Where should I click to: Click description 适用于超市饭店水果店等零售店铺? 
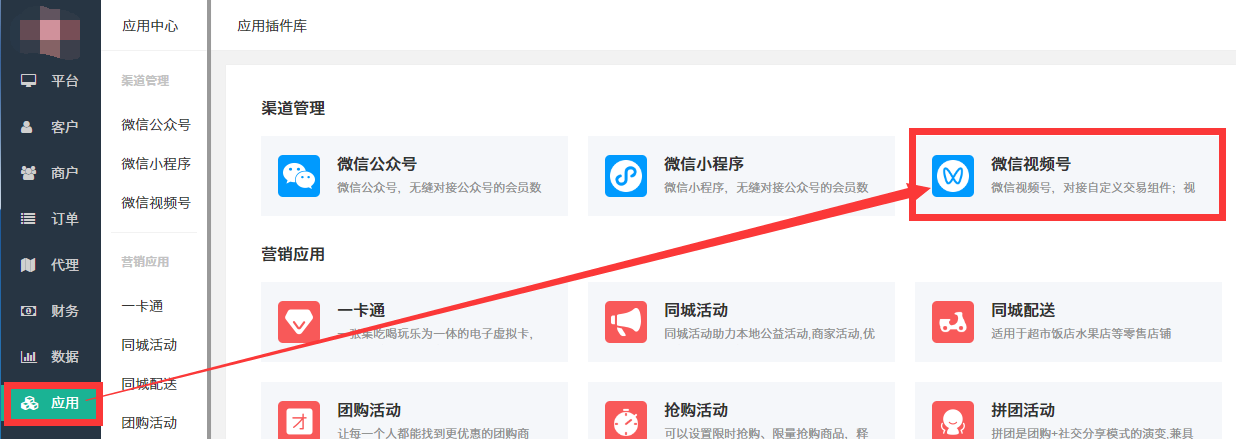click(x=1081, y=333)
